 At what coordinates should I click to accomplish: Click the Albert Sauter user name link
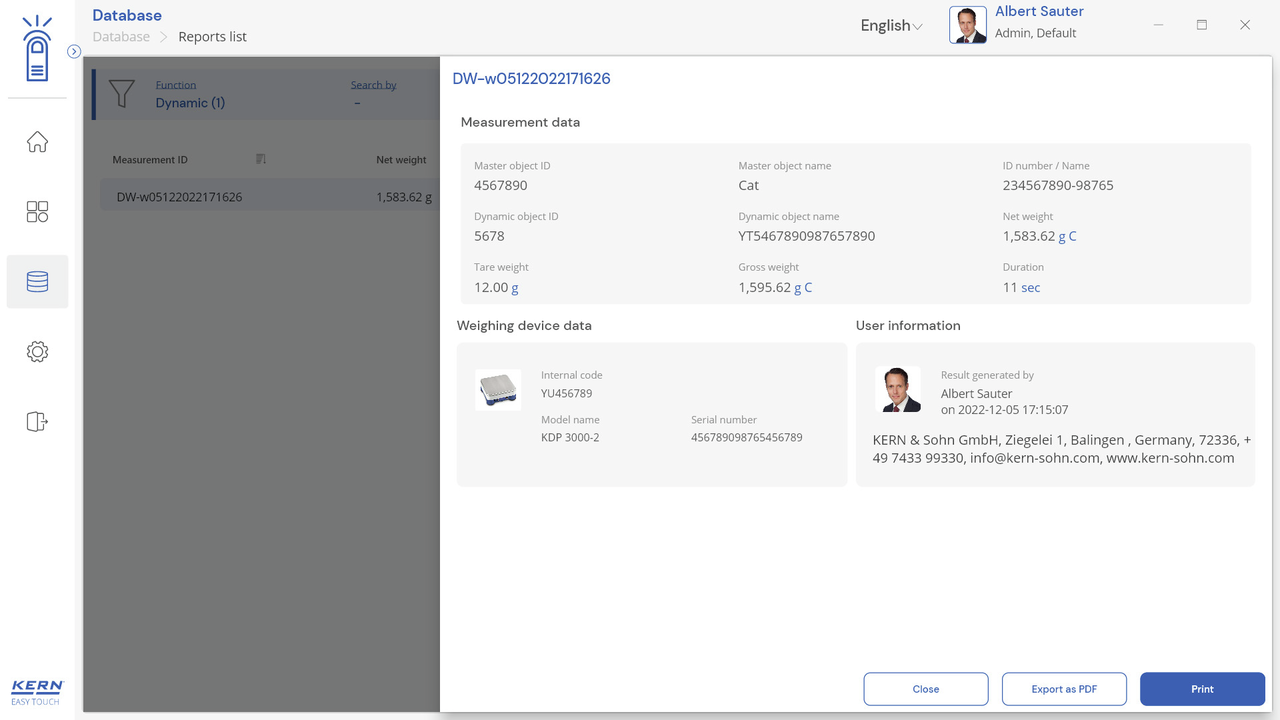pos(1039,12)
